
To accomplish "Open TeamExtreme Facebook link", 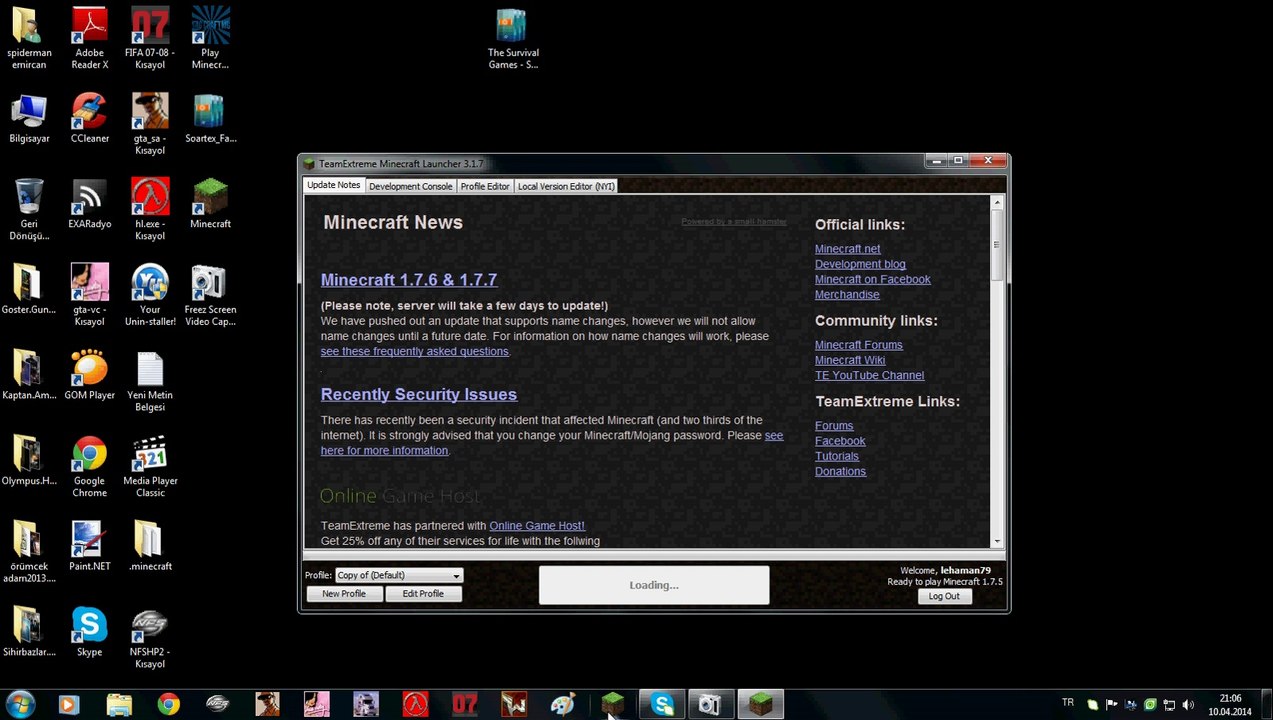I will 840,441.
